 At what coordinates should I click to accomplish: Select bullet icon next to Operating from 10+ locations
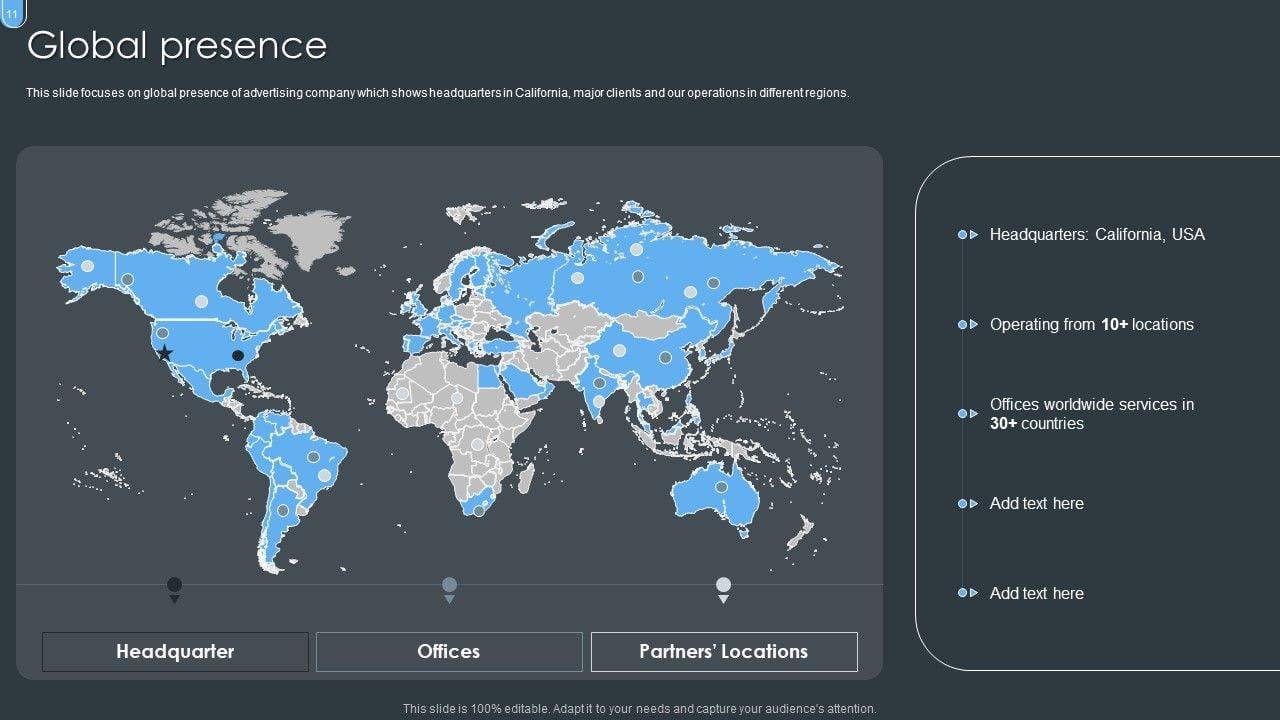[967, 325]
